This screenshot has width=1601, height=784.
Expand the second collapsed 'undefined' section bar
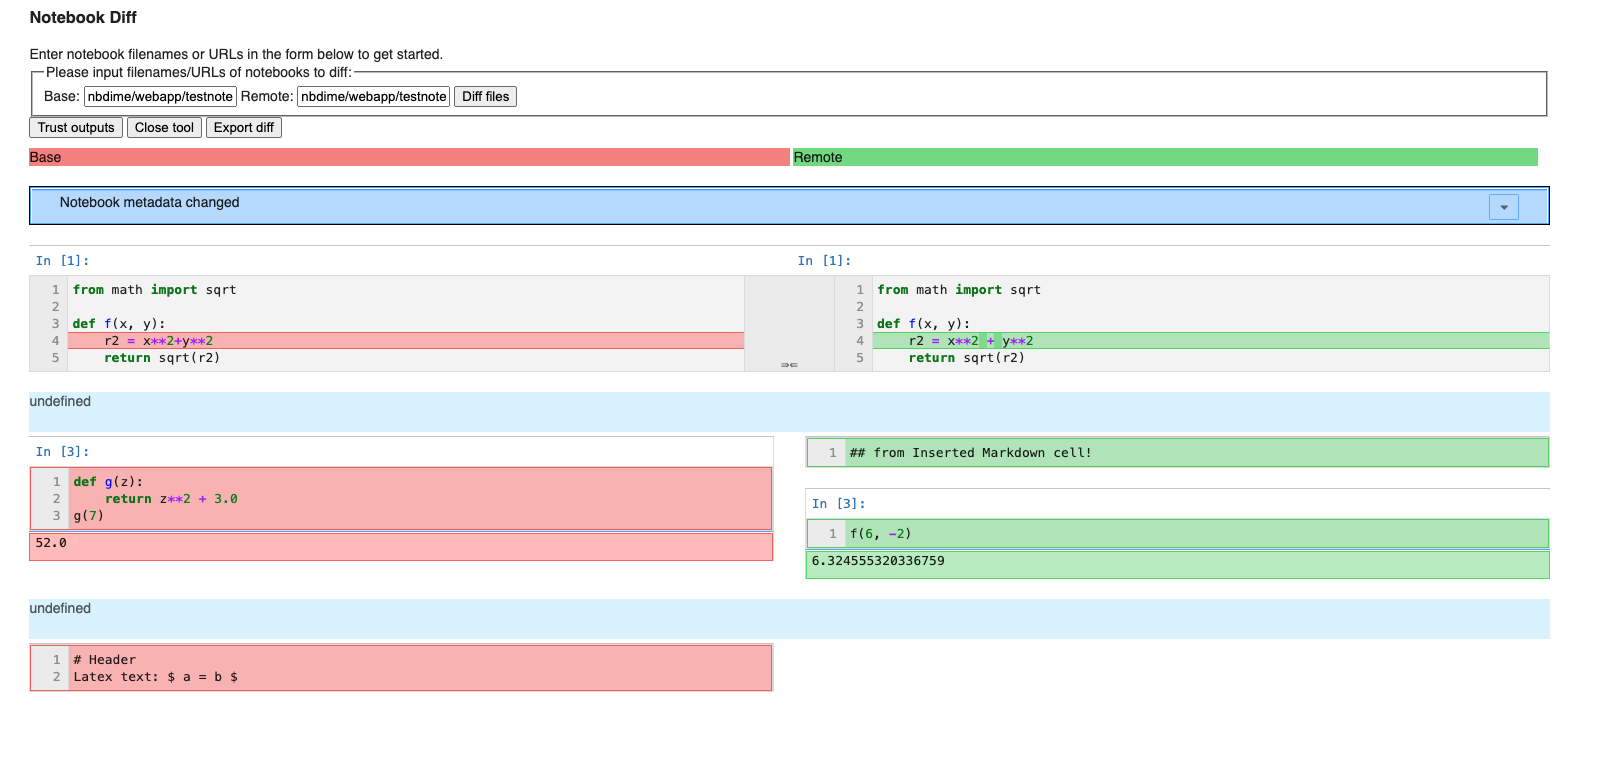(x=788, y=618)
